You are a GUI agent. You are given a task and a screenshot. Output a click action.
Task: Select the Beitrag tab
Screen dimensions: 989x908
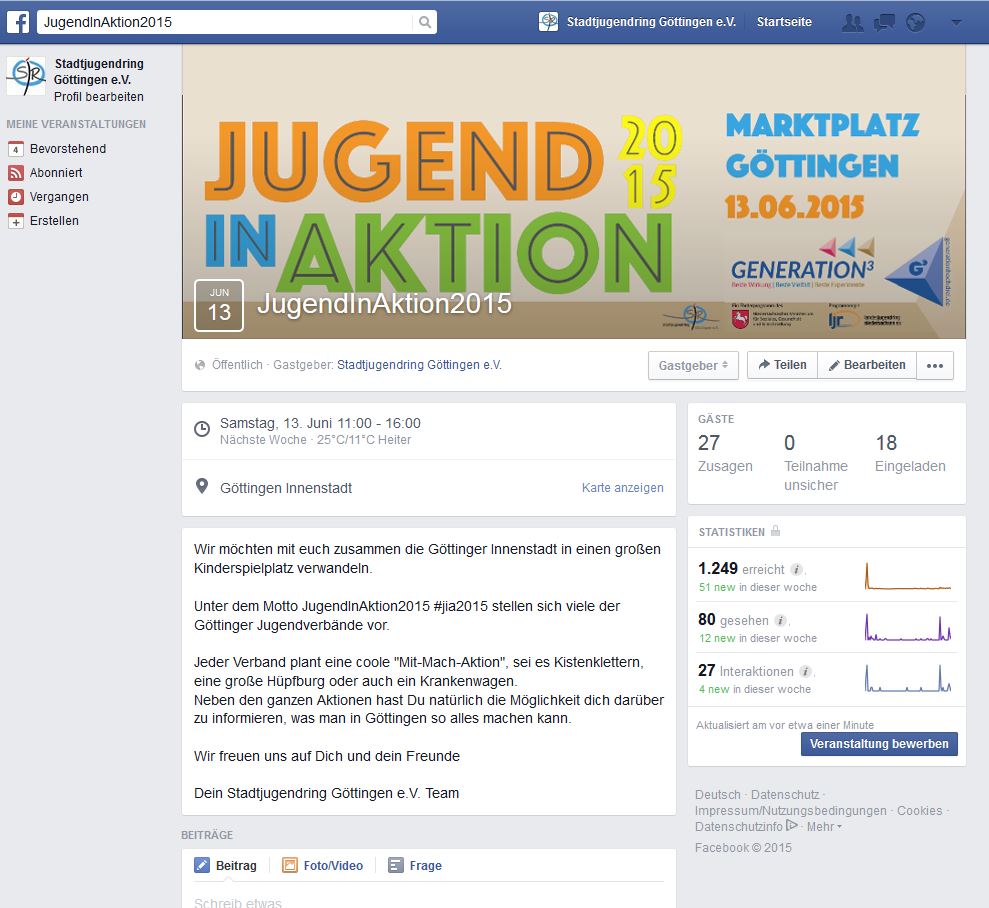226,866
